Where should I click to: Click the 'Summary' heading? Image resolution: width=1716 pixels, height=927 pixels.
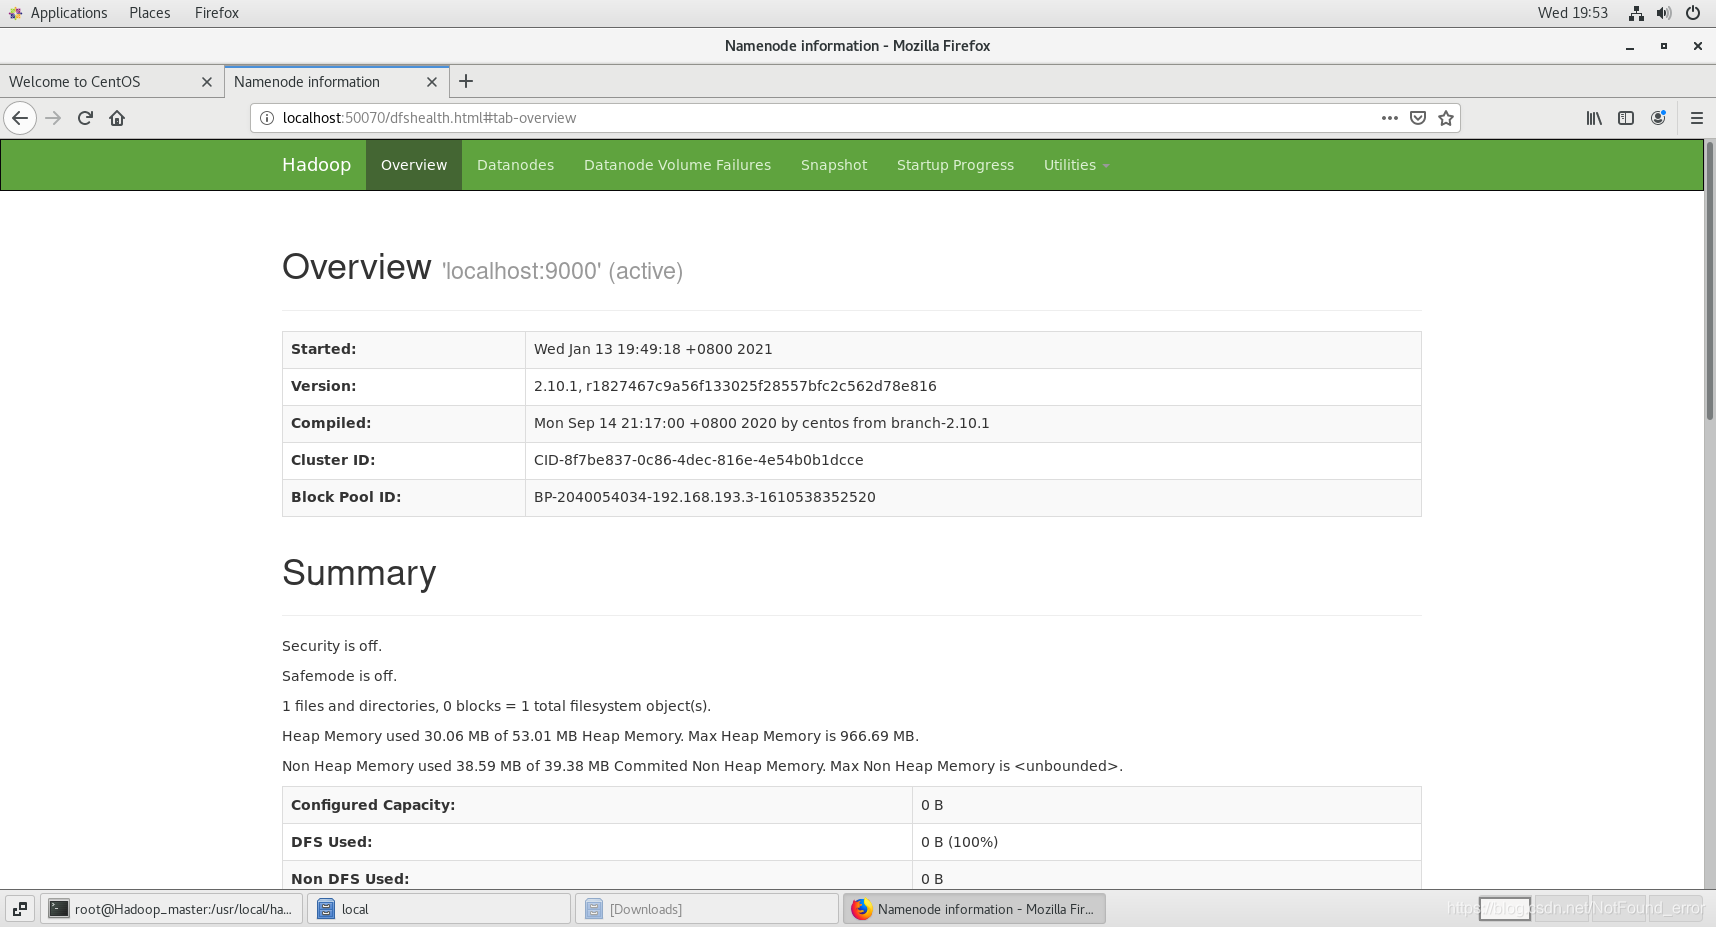click(359, 573)
